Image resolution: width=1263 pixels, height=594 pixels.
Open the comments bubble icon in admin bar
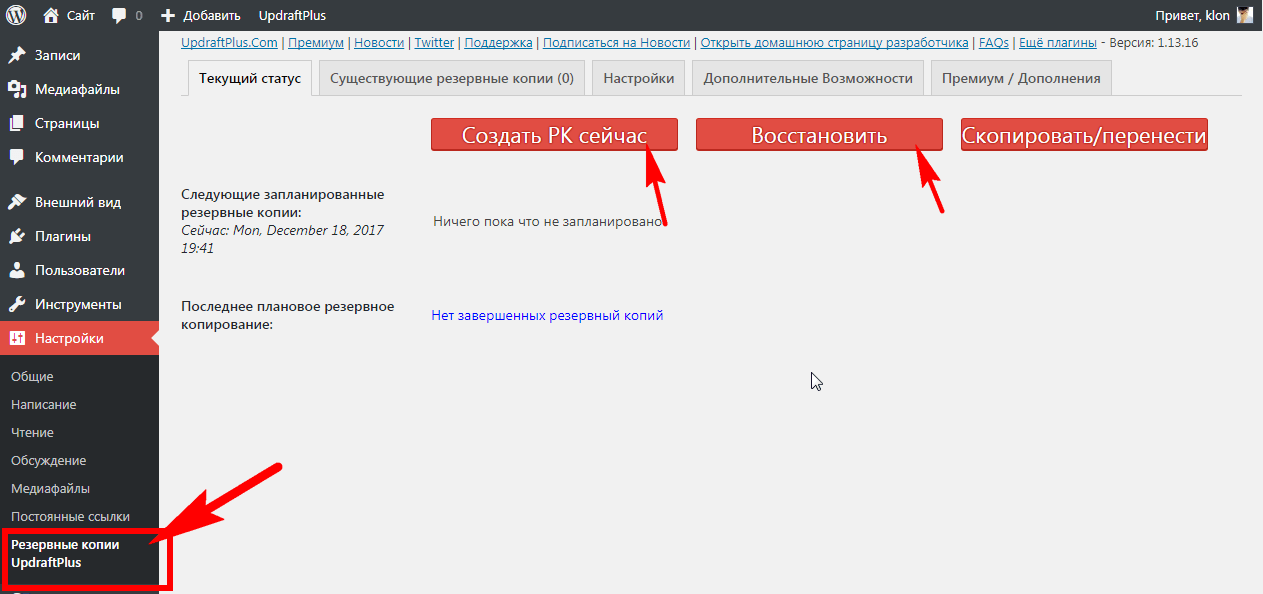coord(120,16)
